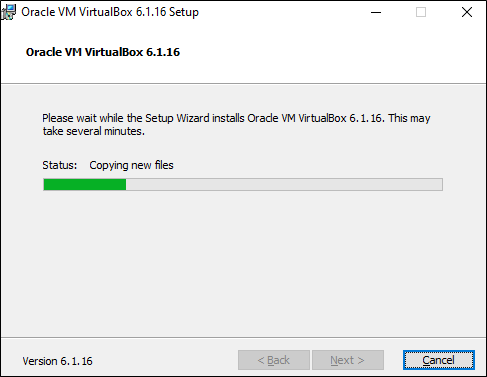The height and width of the screenshot is (377, 487).
Task: Minimize the VirtualBox Setup window
Action: pos(376,12)
